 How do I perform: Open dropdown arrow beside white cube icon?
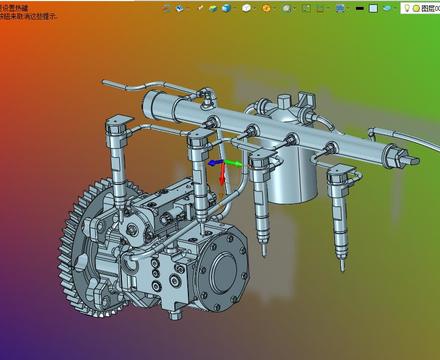255,9
